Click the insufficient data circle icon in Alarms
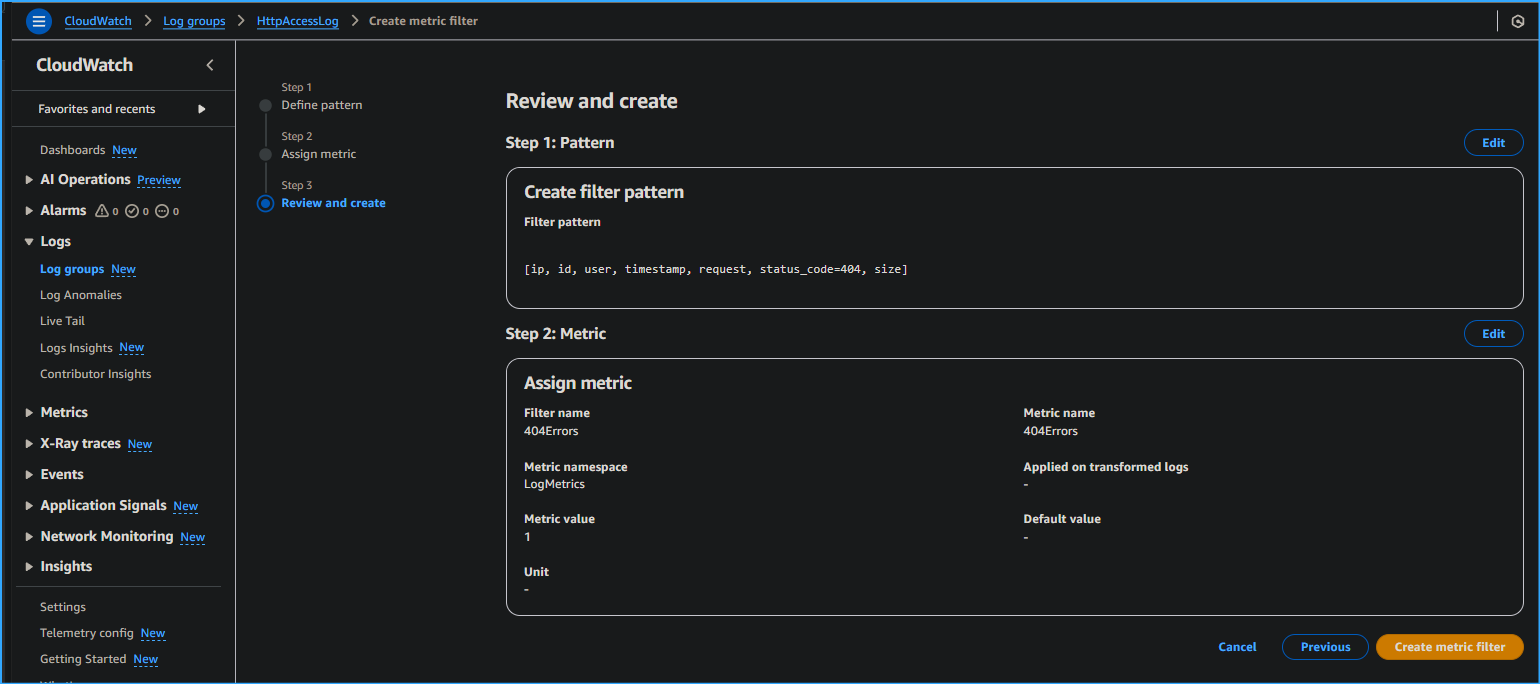The height and width of the screenshot is (684, 1540). [162, 211]
